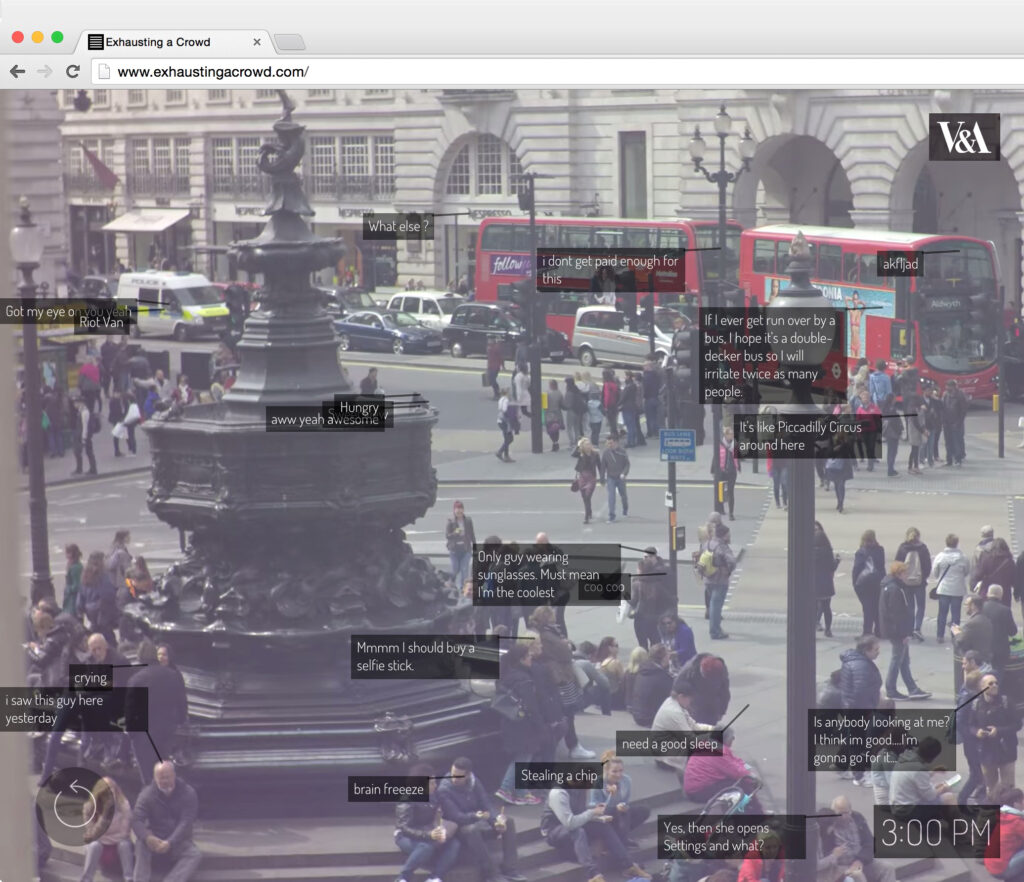Open a new browser tab

289,42
